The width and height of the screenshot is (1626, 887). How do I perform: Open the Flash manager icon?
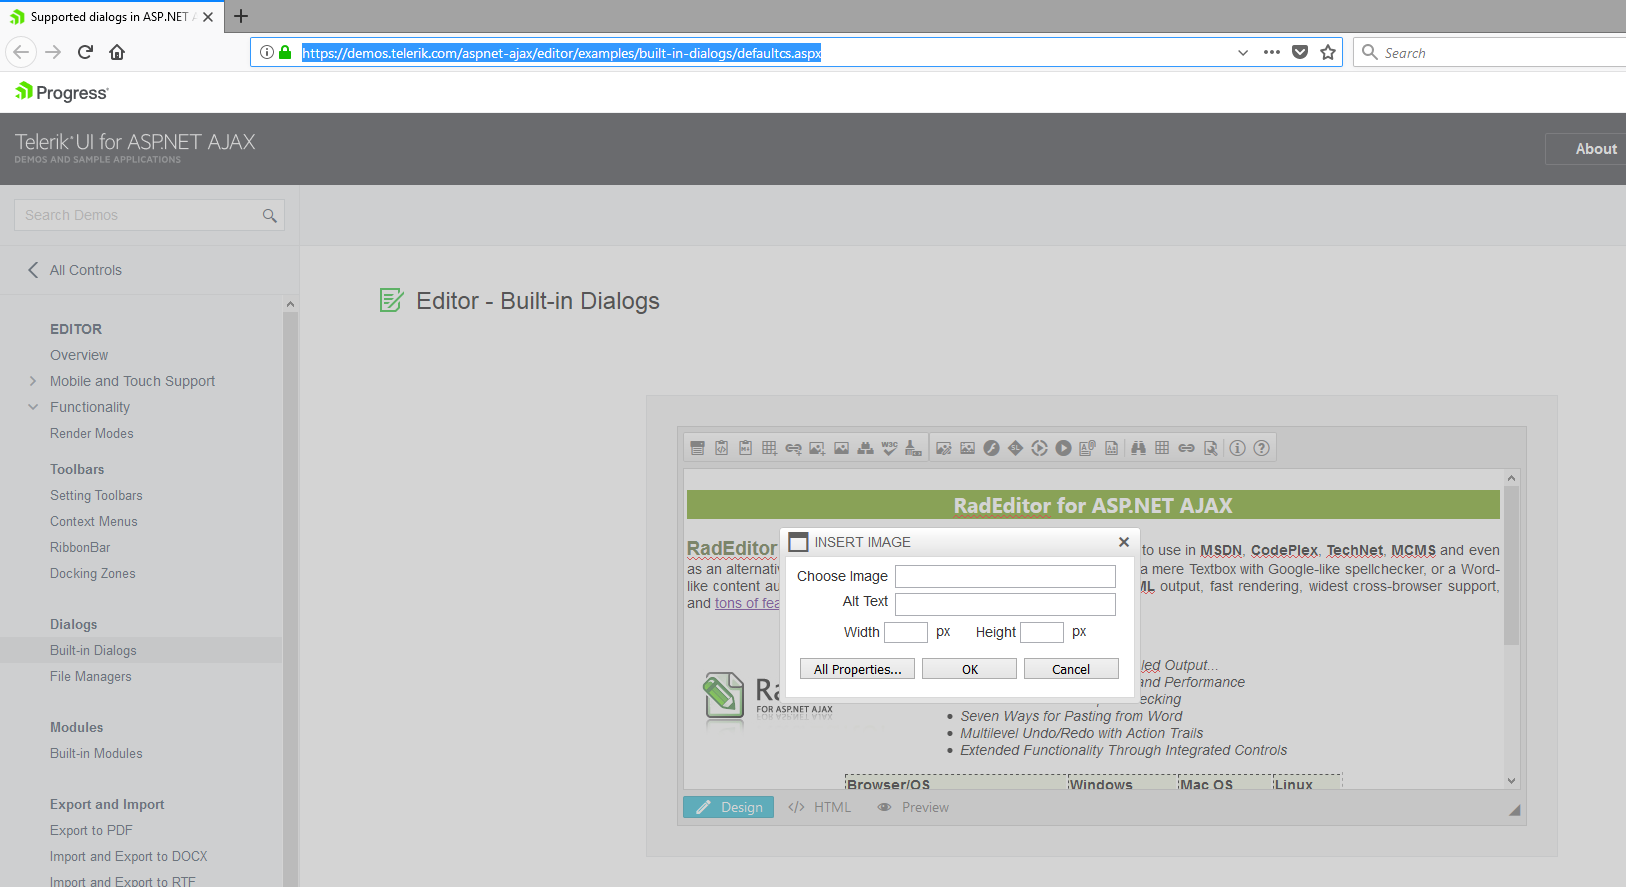pyautogui.click(x=991, y=448)
